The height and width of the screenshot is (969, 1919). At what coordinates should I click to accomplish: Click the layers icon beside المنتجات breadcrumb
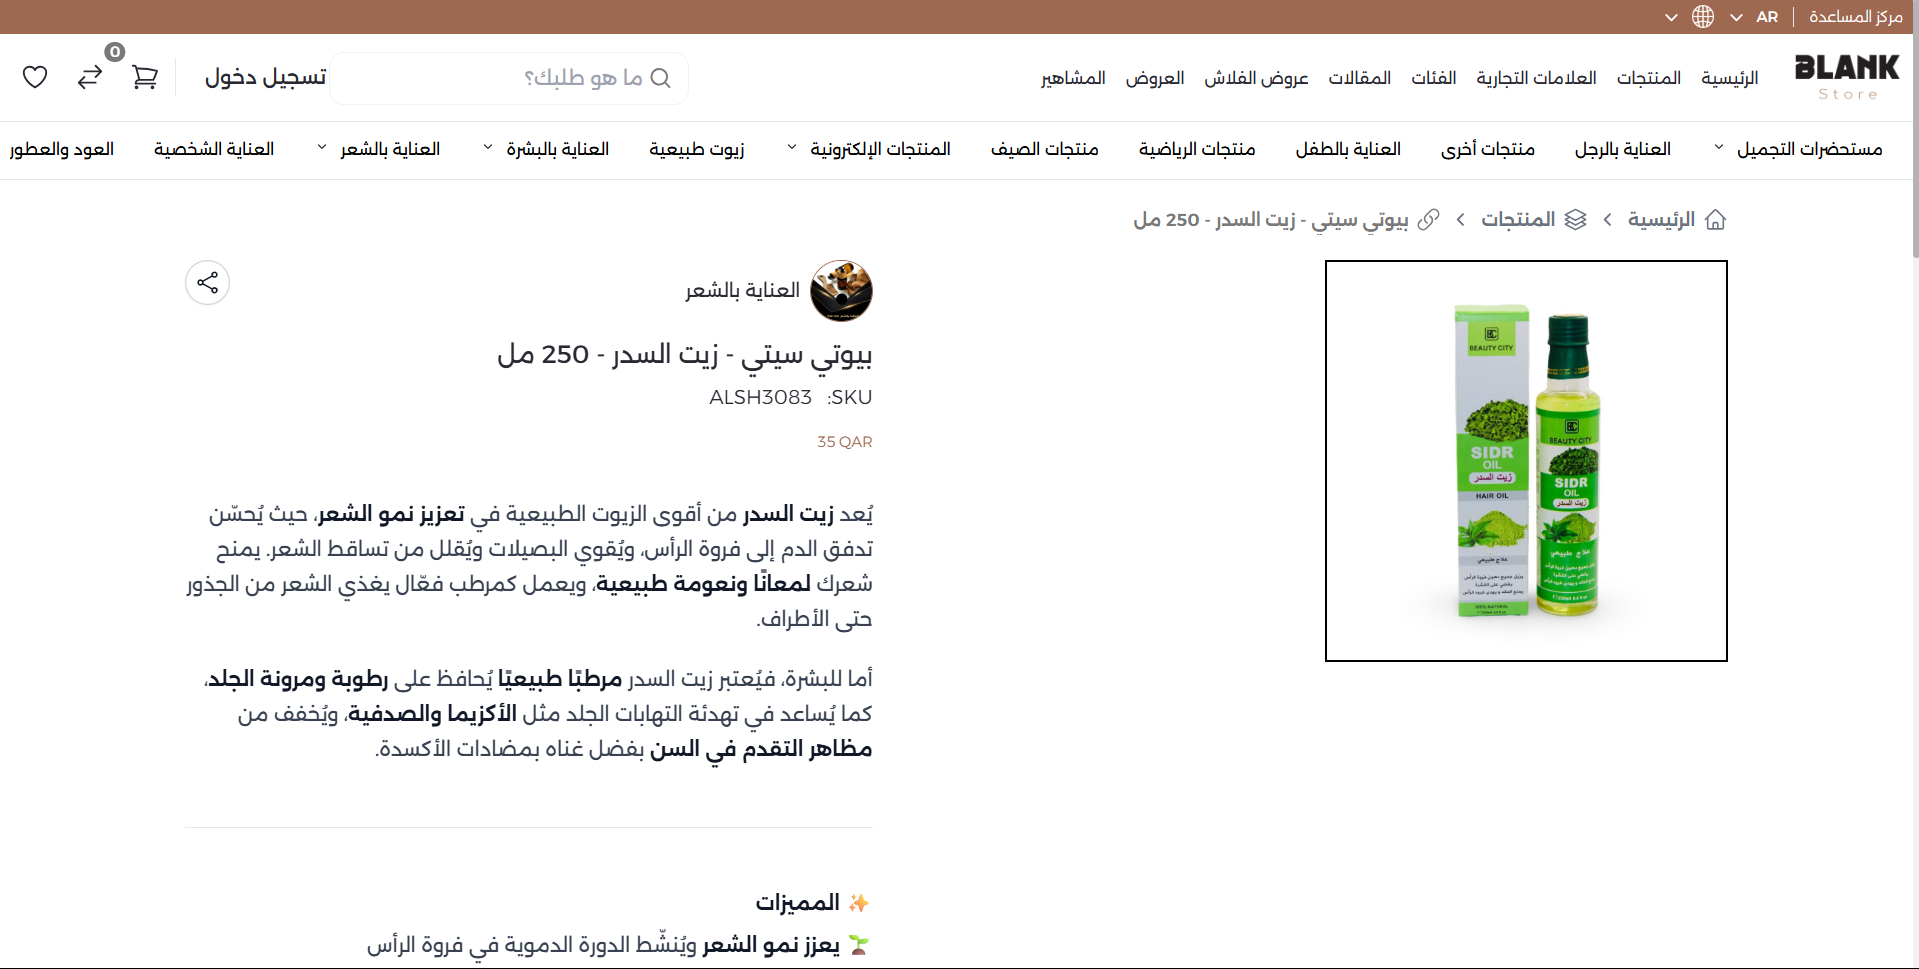pyautogui.click(x=1576, y=220)
